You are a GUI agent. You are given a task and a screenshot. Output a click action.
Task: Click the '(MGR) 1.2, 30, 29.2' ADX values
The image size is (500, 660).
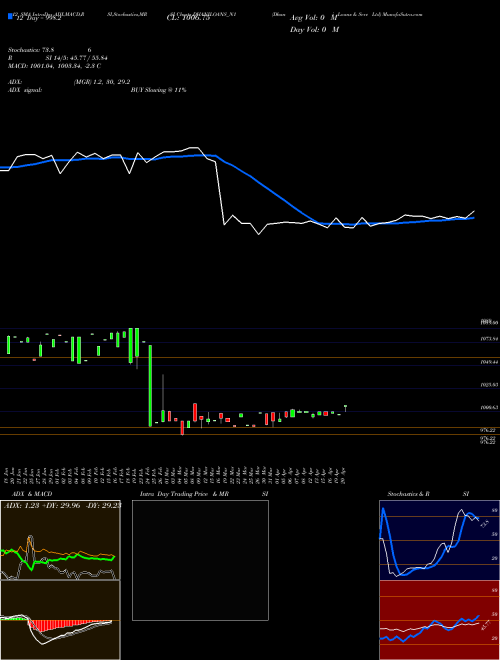coord(101,82)
